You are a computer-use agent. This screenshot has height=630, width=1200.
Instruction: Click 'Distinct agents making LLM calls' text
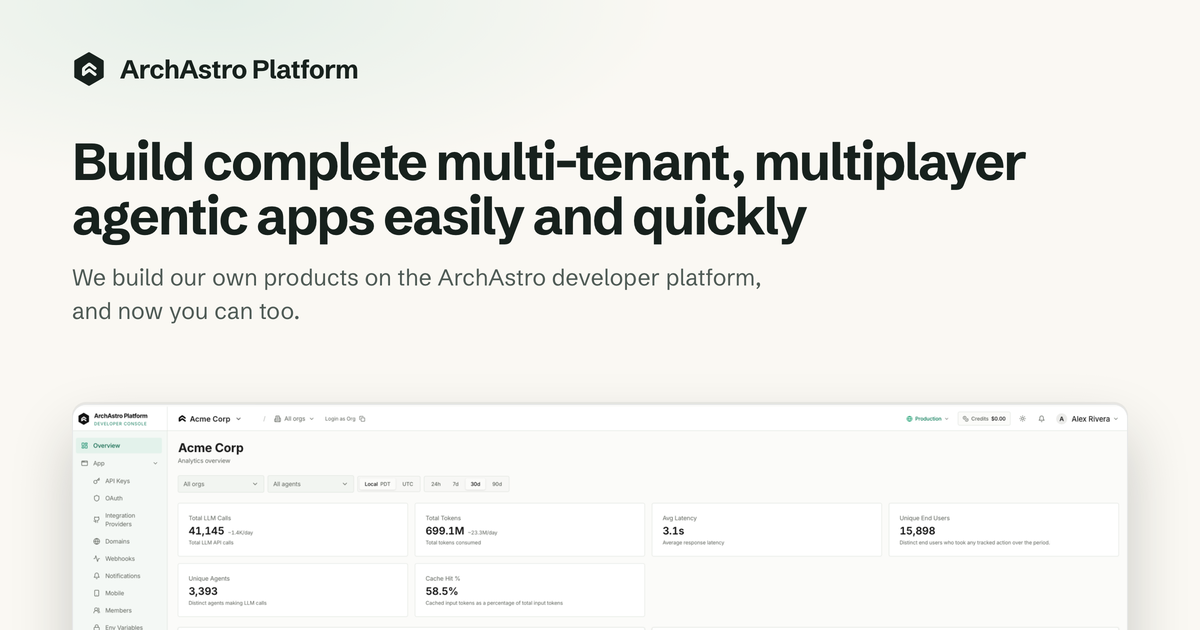click(228, 603)
